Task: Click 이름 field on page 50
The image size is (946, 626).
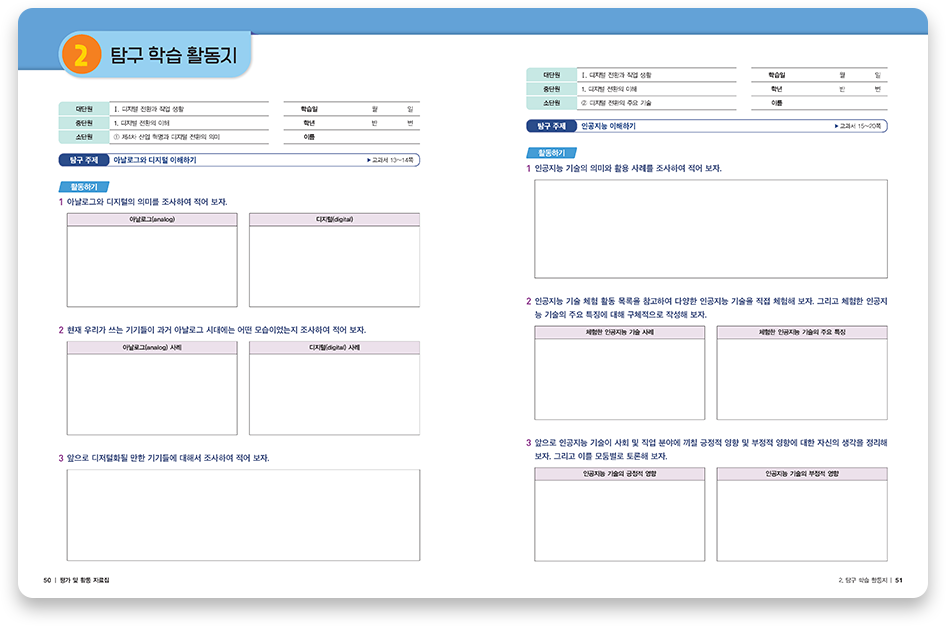Action: (x=352, y=137)
